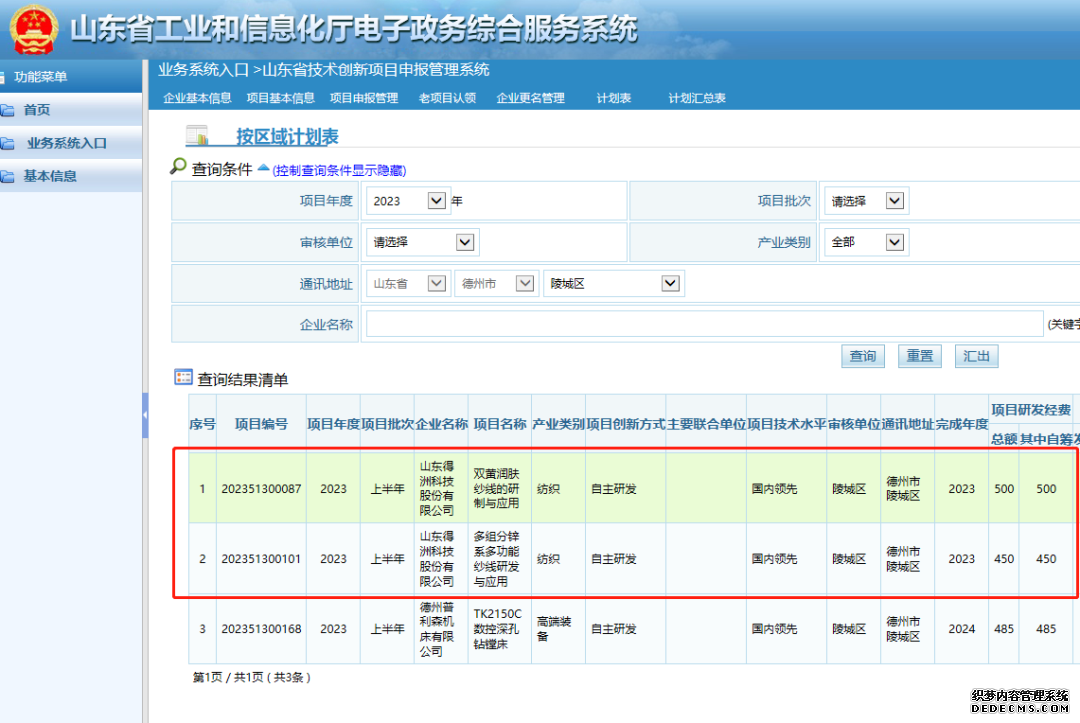Click the 2024 completion year cell
Image resolution: width=1080 pixels, height=723 pixels.
pyautogui.click(x=962, y=629)
